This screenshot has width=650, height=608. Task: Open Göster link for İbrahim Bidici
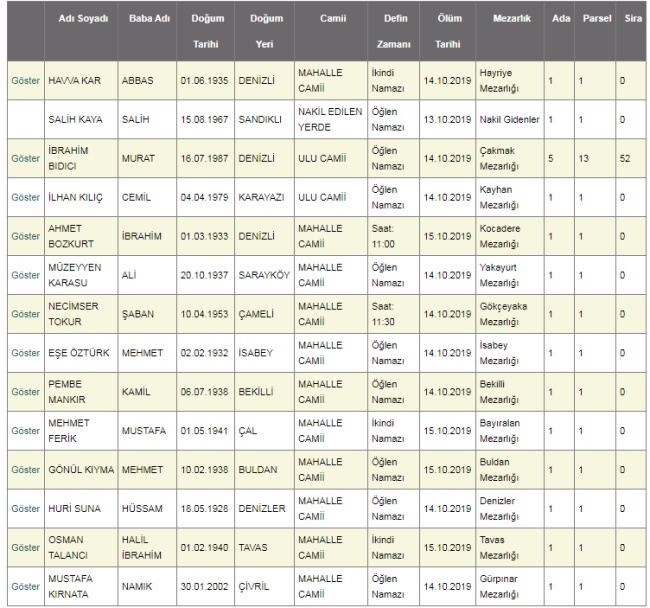(x=25, y=158)
